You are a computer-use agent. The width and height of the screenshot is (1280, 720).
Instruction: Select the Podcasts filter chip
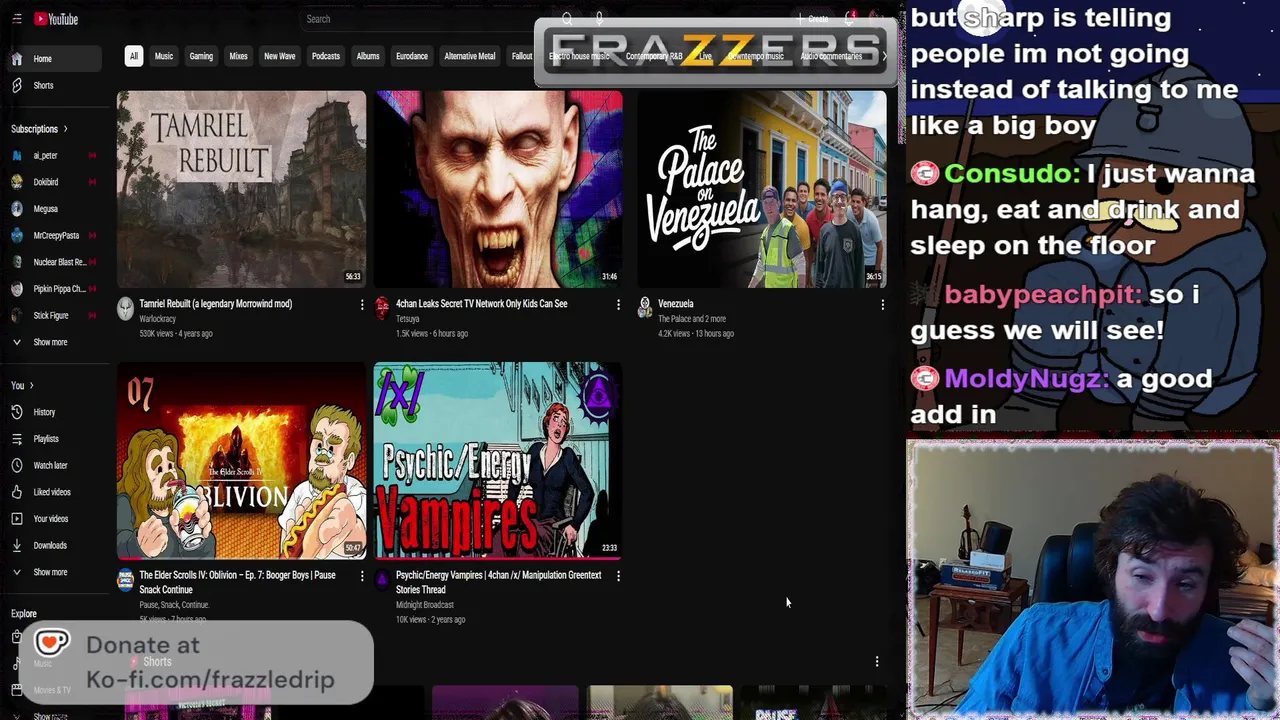pyautogui.click(x=326, y=56)
